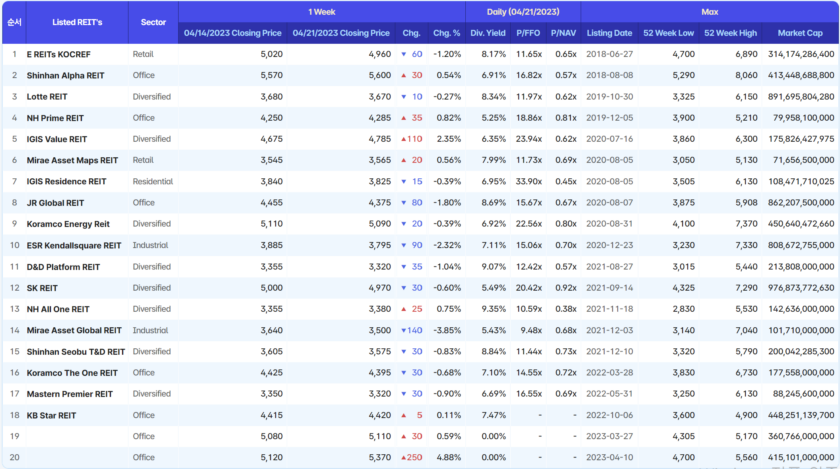Select NH Prime REIT name
This screenshot has width=840, height=469.
(x=55, y=118)
